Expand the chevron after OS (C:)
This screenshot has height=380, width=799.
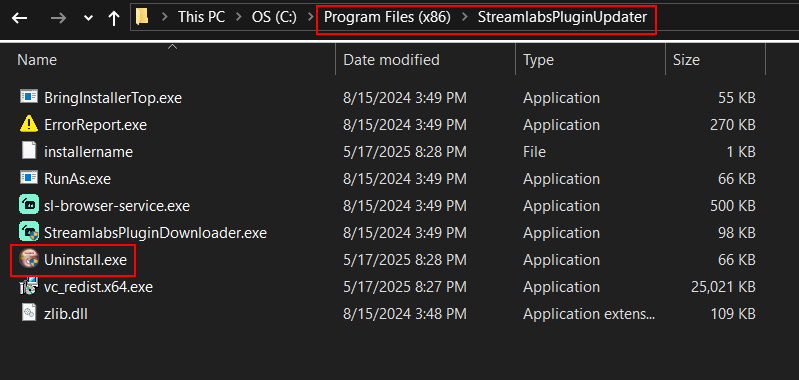[312, 18]
